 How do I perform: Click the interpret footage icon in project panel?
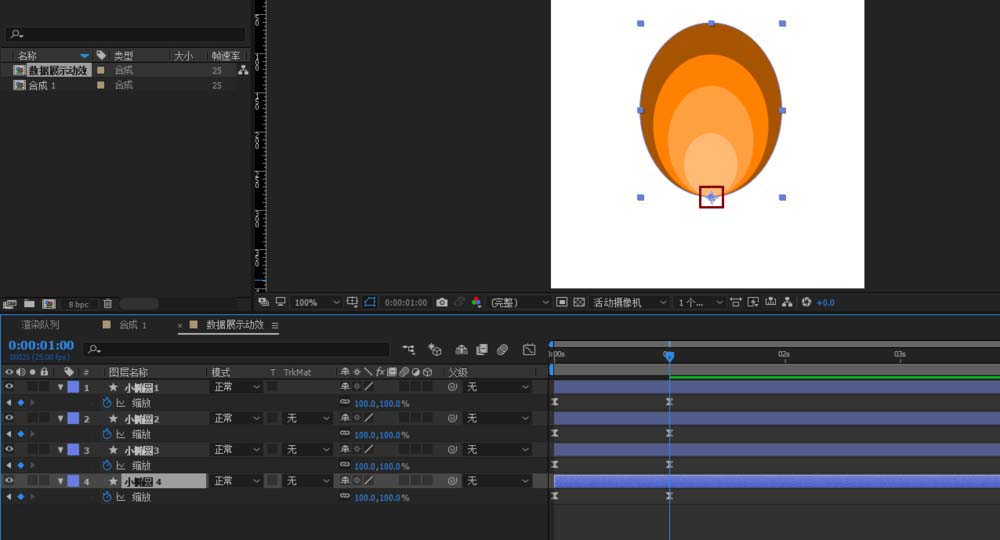10,304
